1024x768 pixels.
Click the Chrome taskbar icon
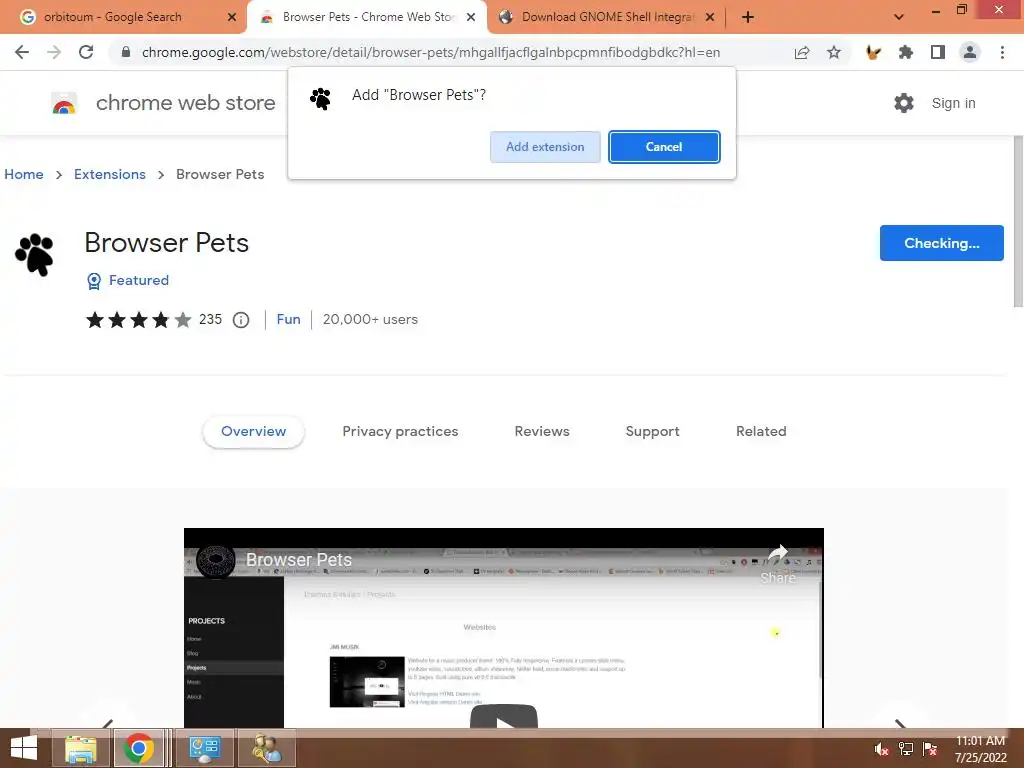coord(138,748)
